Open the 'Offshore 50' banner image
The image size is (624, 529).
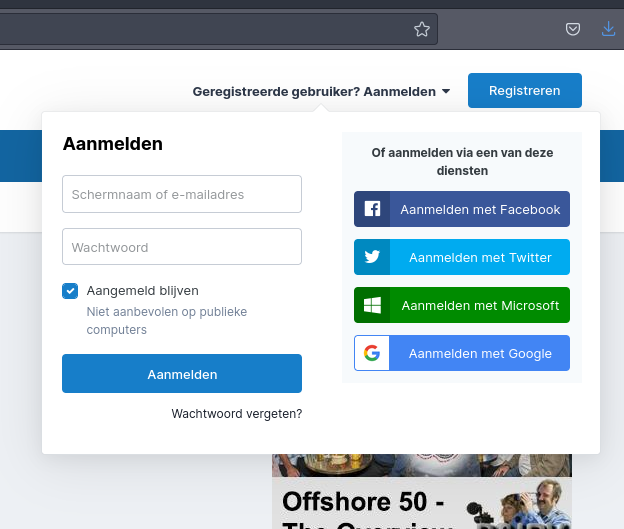(x=421, y=503)
